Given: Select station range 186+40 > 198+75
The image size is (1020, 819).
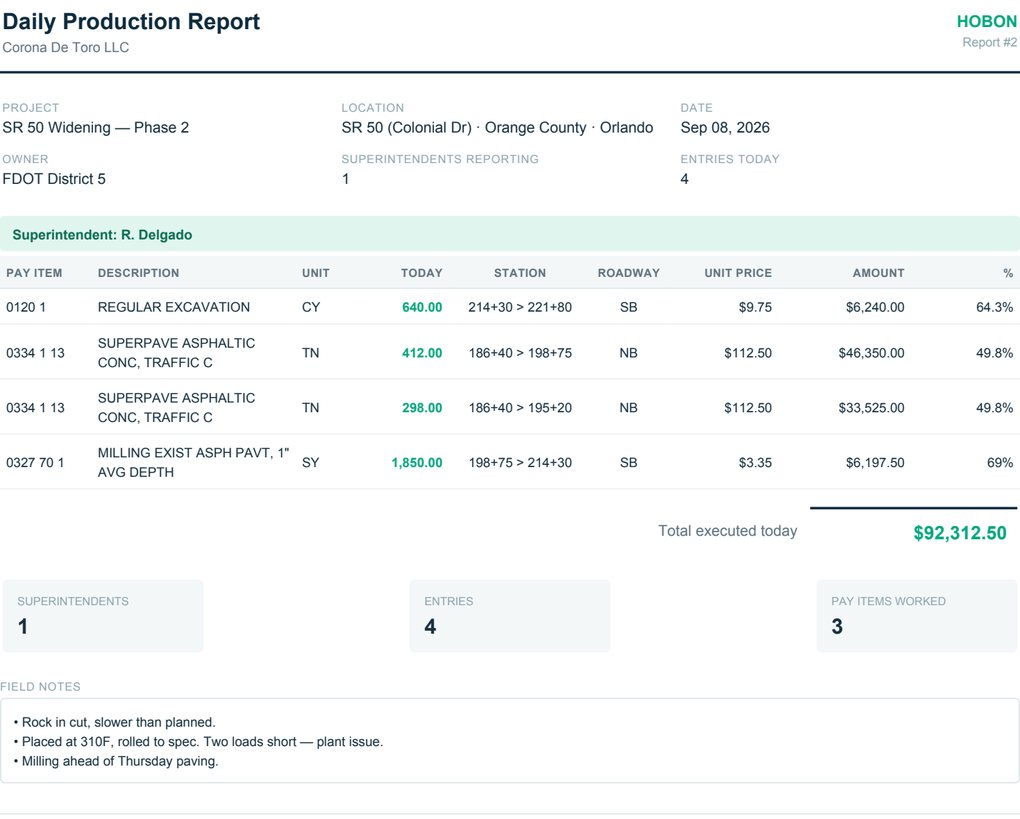Looking at the screenshot, I should pos(520,353).
